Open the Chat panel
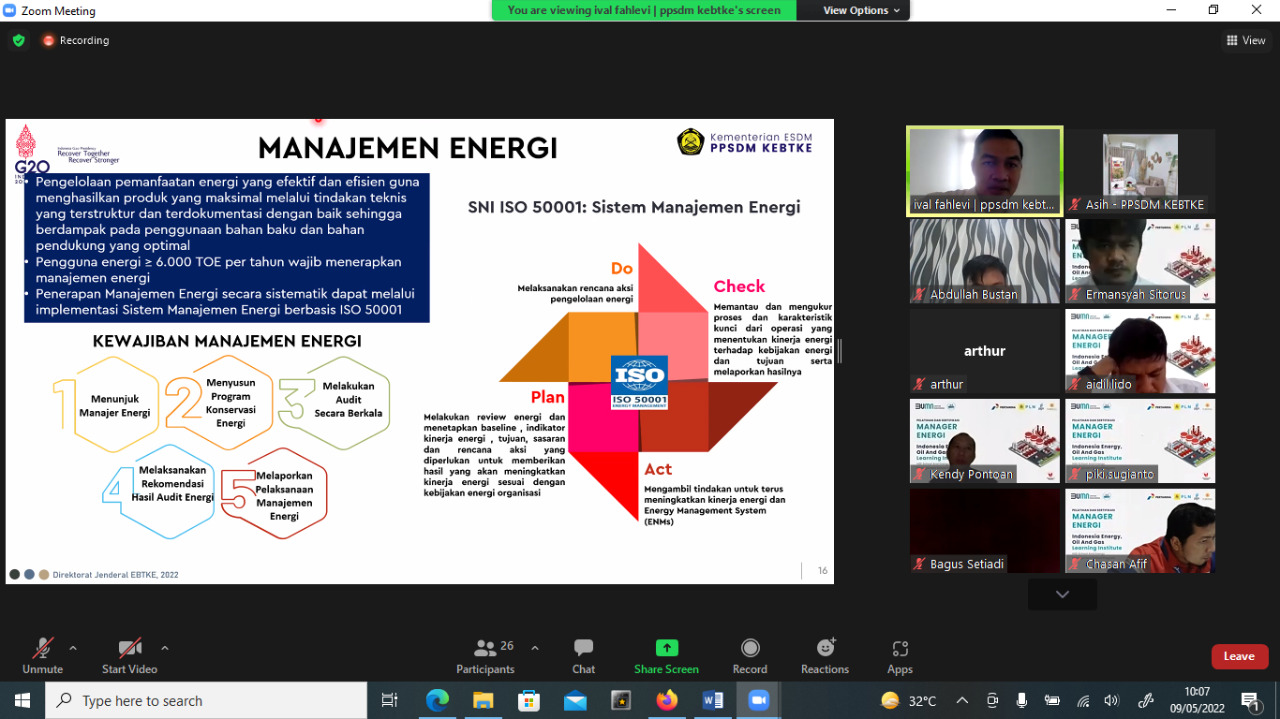 coord(583,655)
